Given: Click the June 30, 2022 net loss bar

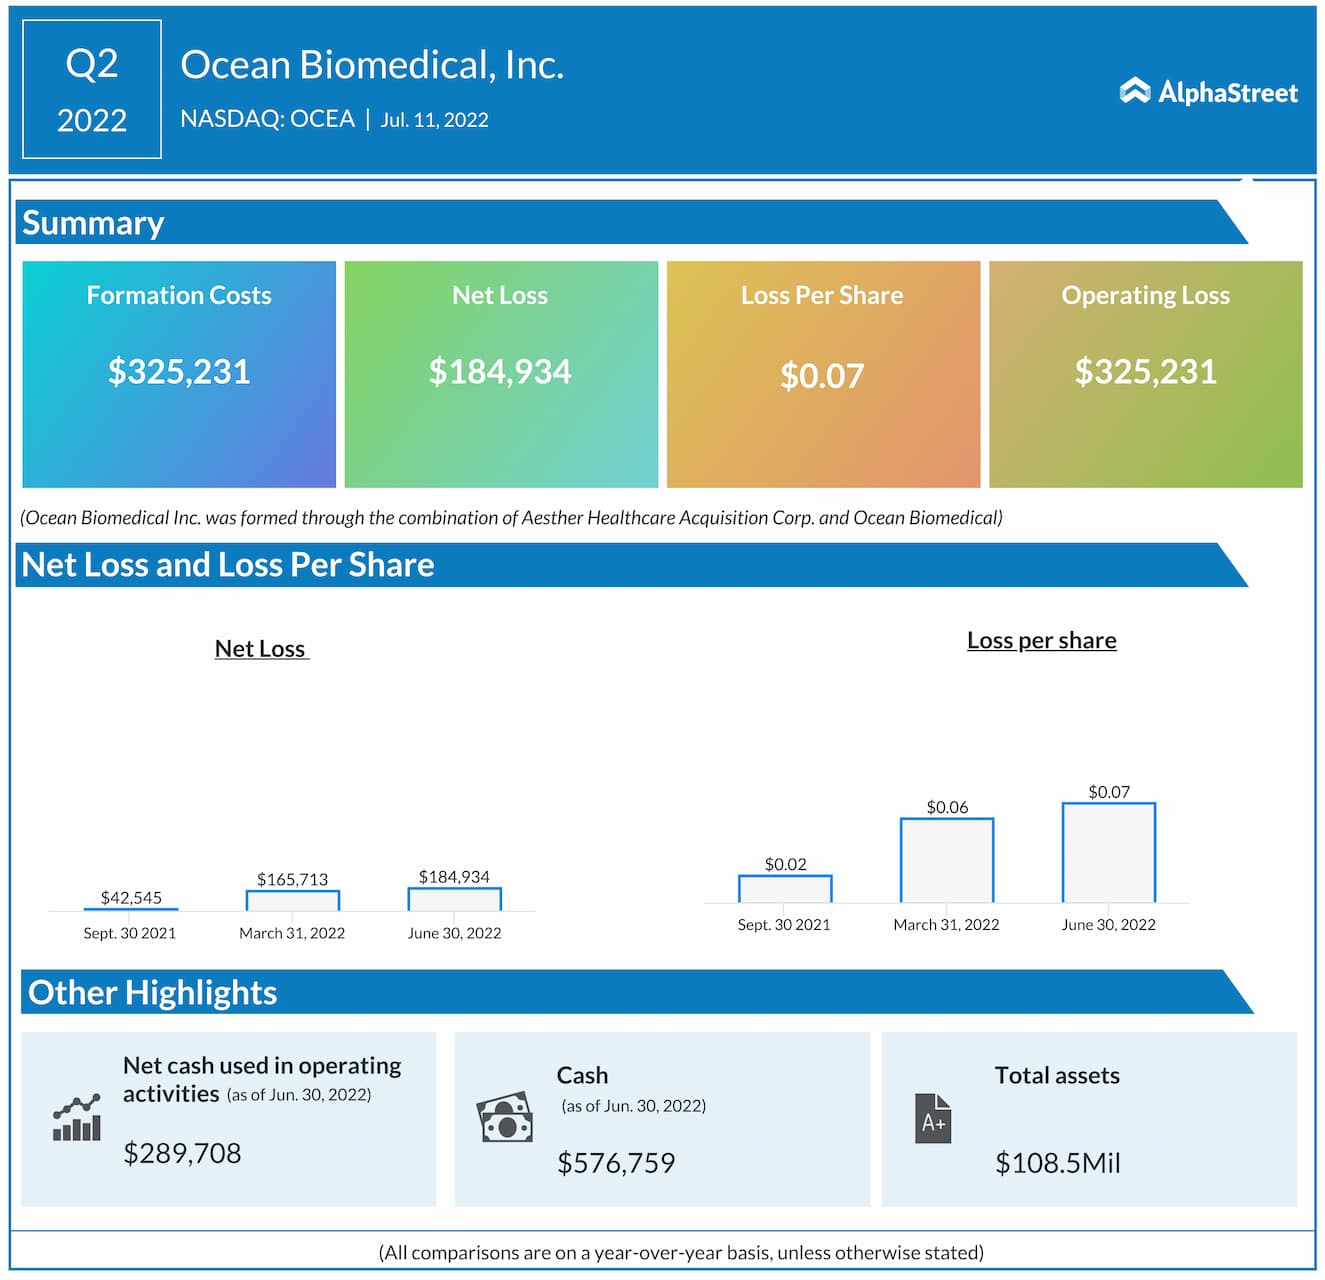Looking at the screenshot, I should (x=454, y=899).
